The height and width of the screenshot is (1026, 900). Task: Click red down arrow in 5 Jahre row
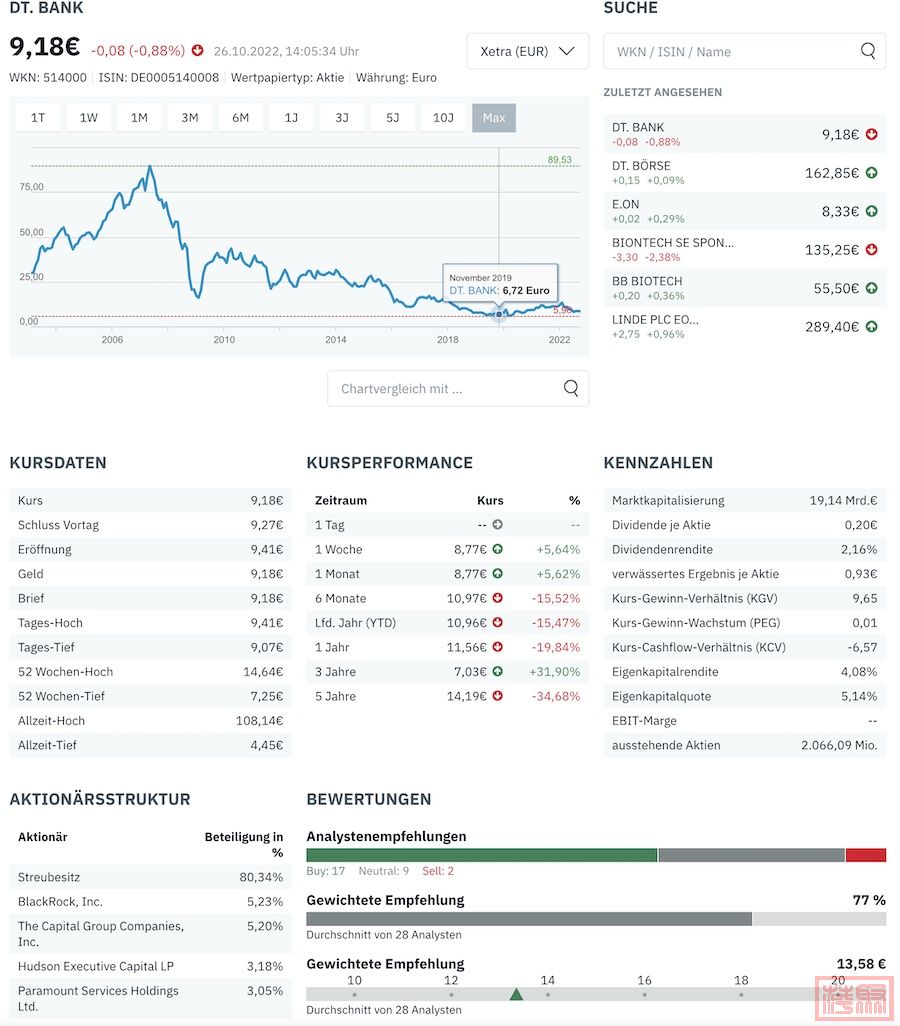pos(497,696)
